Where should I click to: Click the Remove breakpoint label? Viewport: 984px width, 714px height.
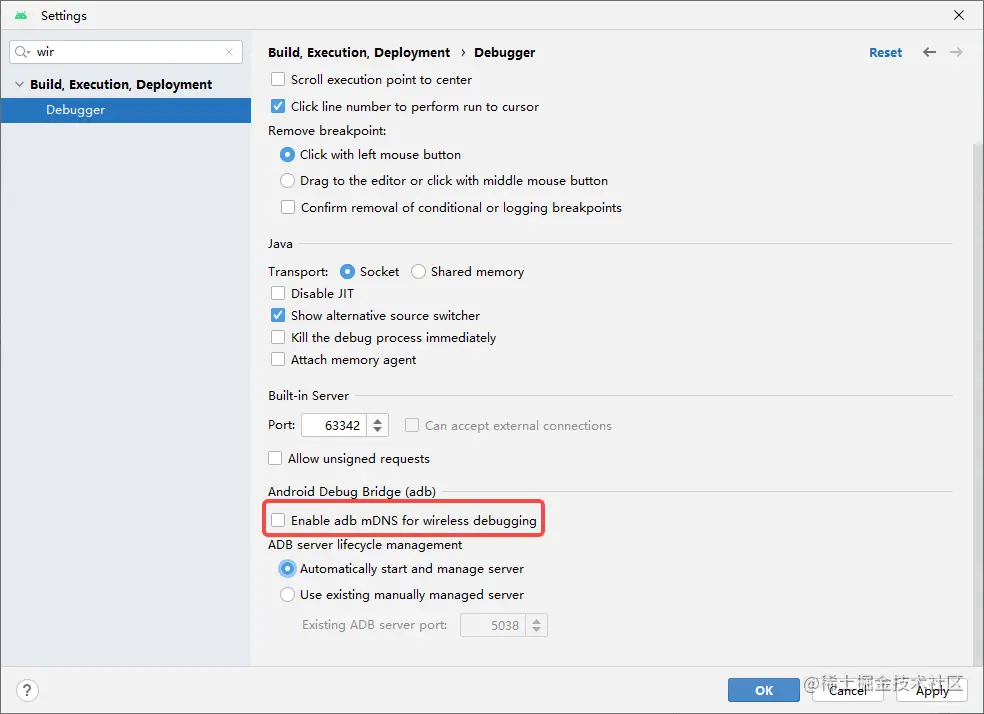(327, 131)
